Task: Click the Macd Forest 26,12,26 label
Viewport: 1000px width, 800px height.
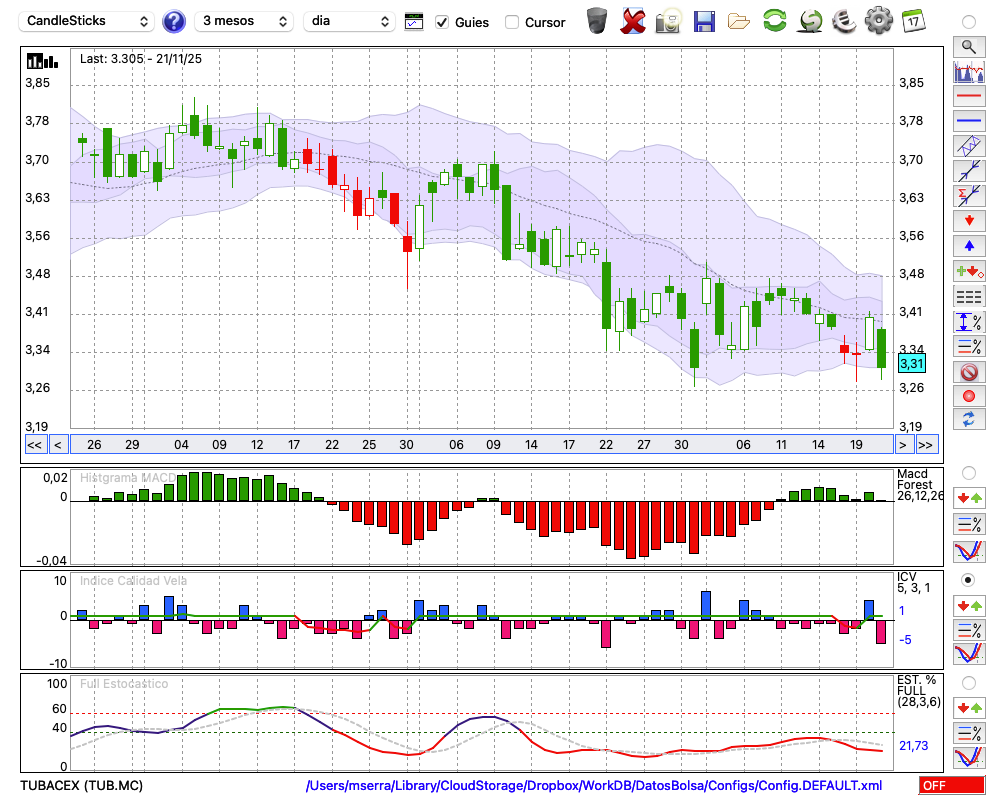Action: [920, 484]
